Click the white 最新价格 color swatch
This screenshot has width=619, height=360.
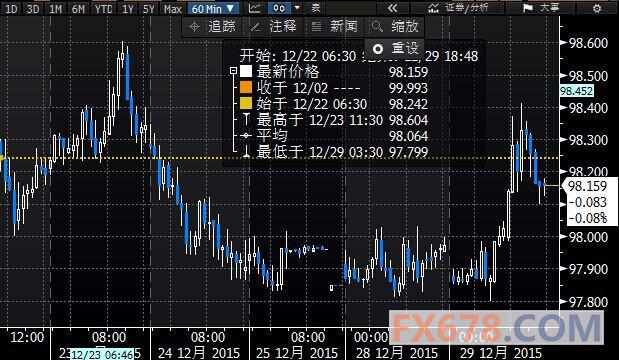pos(246,71)
